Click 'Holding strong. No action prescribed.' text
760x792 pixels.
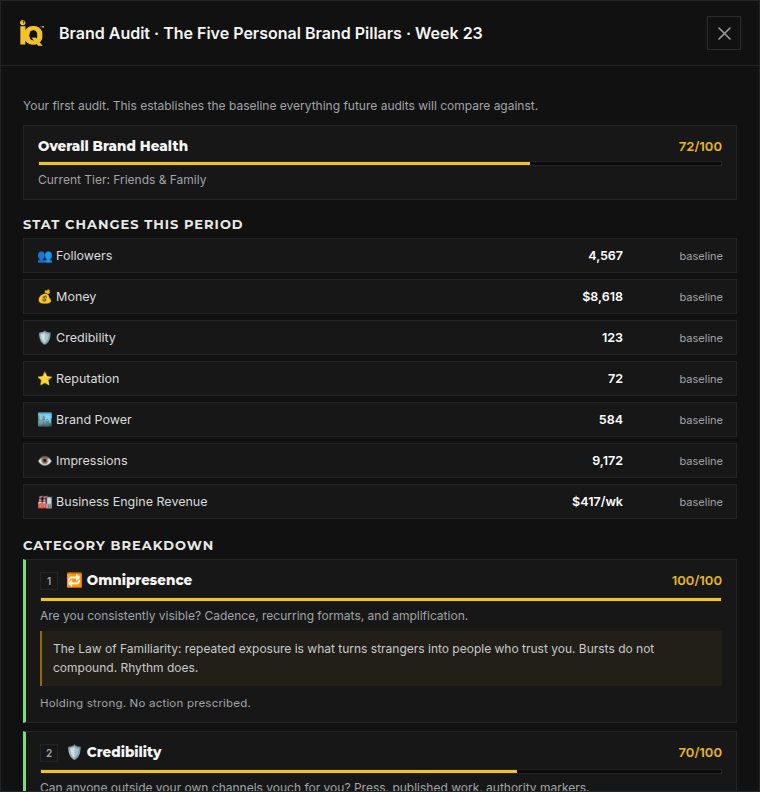coord(145,703)
